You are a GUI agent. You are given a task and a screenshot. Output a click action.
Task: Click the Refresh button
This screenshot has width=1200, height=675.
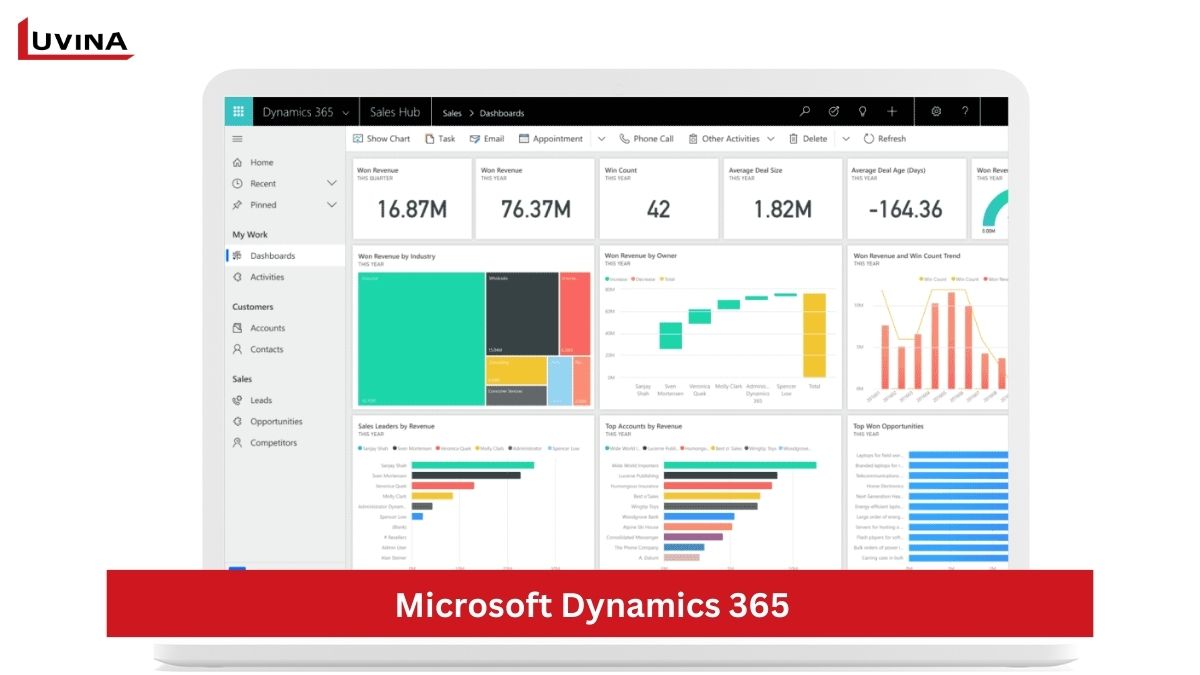[x=885, y=139]
